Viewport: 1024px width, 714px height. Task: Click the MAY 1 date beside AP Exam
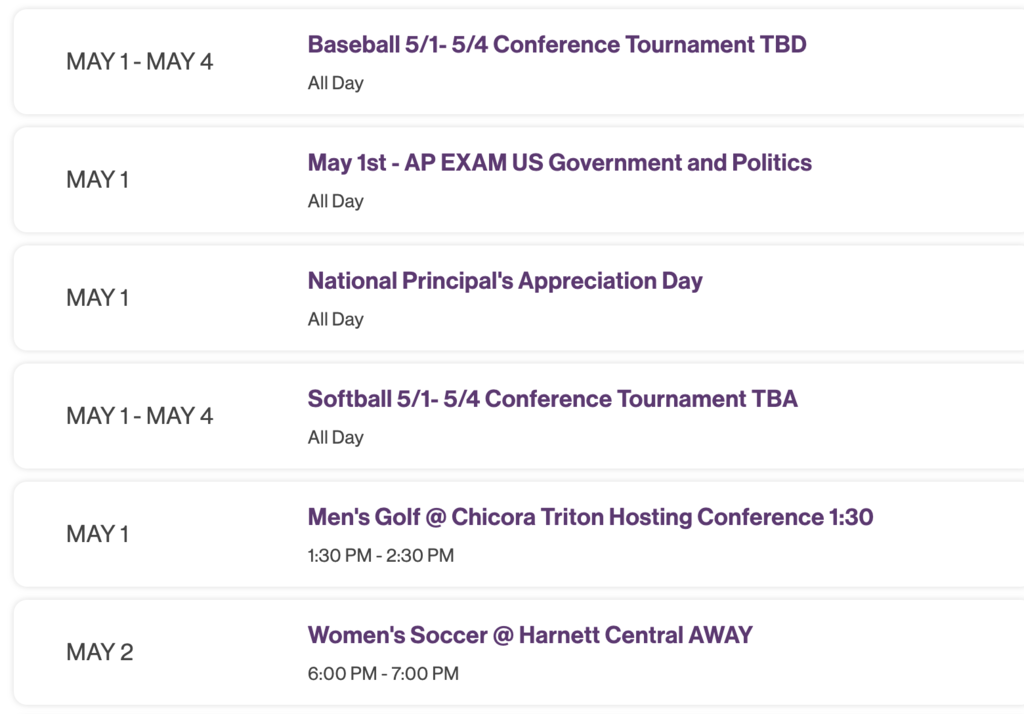pyautogui.click(x=97, y=179)
